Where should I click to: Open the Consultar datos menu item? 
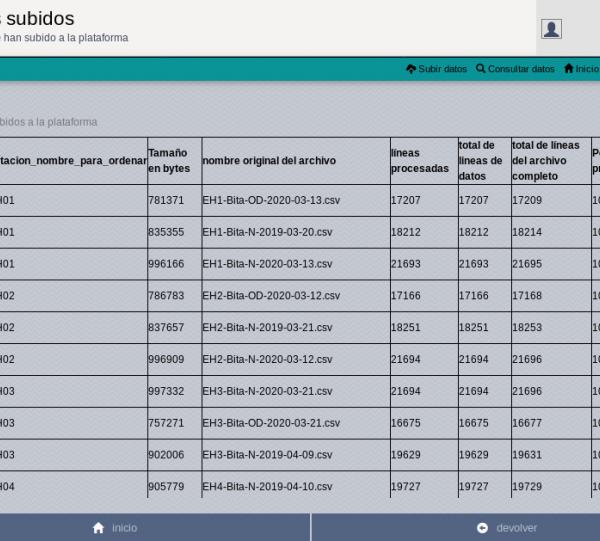(x=520, y=69)
